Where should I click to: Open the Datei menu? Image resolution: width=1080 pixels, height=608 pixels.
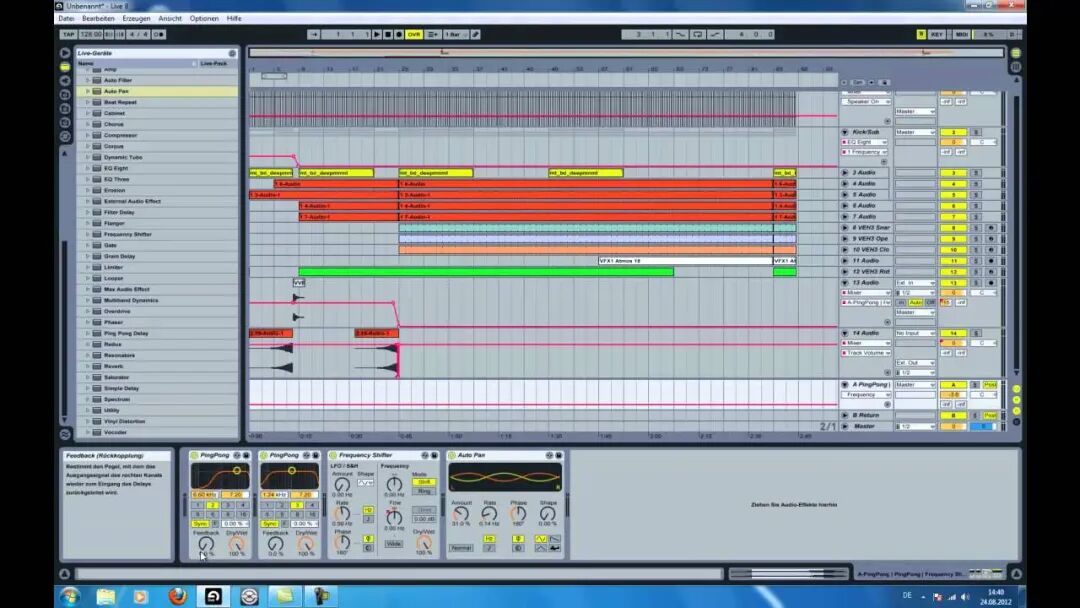pos(67,19)
